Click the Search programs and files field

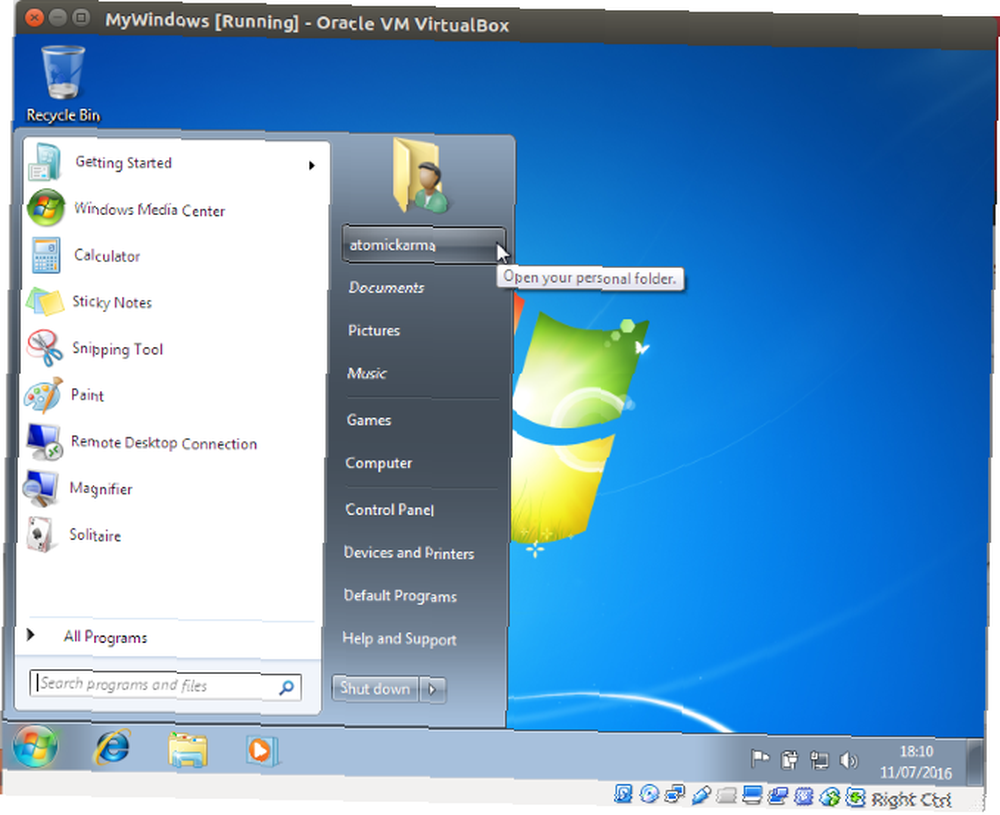(165, 686)
